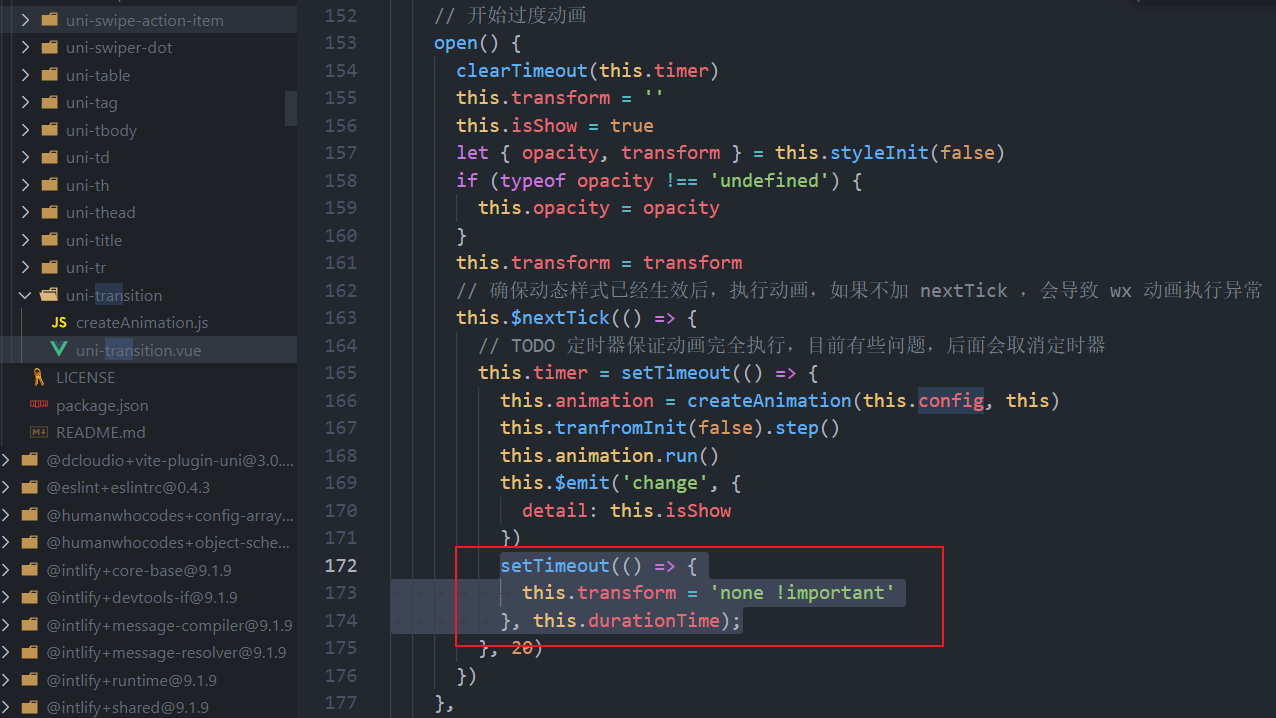Screen dimensions: 1276x718
Task: Click the project tree scrollbar thumb
Action: [x=291, y=108]
